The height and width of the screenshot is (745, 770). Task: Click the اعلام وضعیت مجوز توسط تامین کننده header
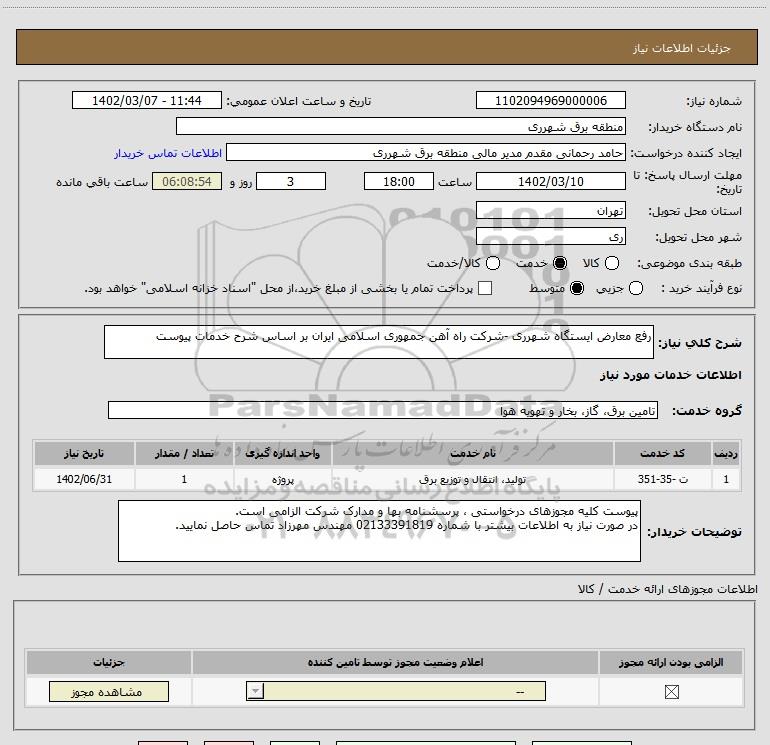tap(395, 662)
